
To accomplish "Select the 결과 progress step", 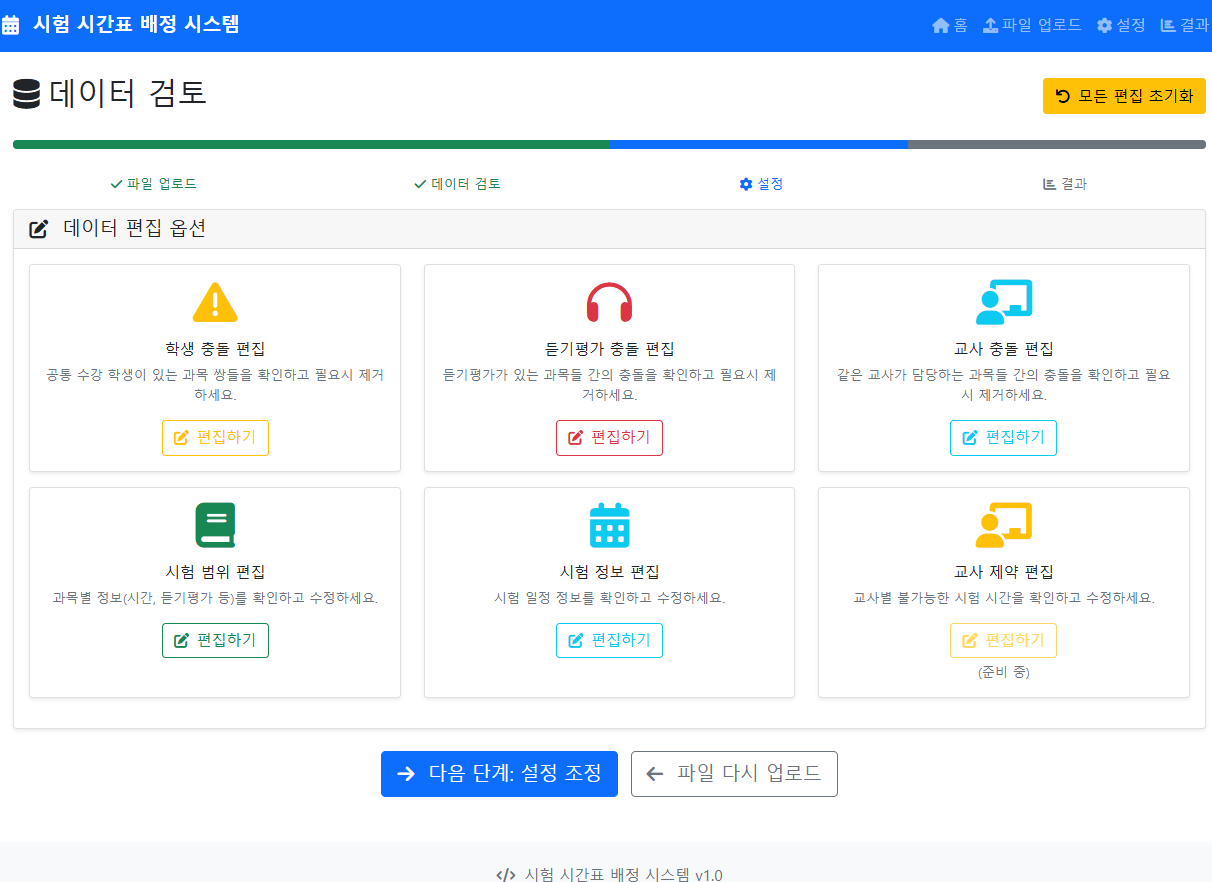I will tap(1065, 184).
